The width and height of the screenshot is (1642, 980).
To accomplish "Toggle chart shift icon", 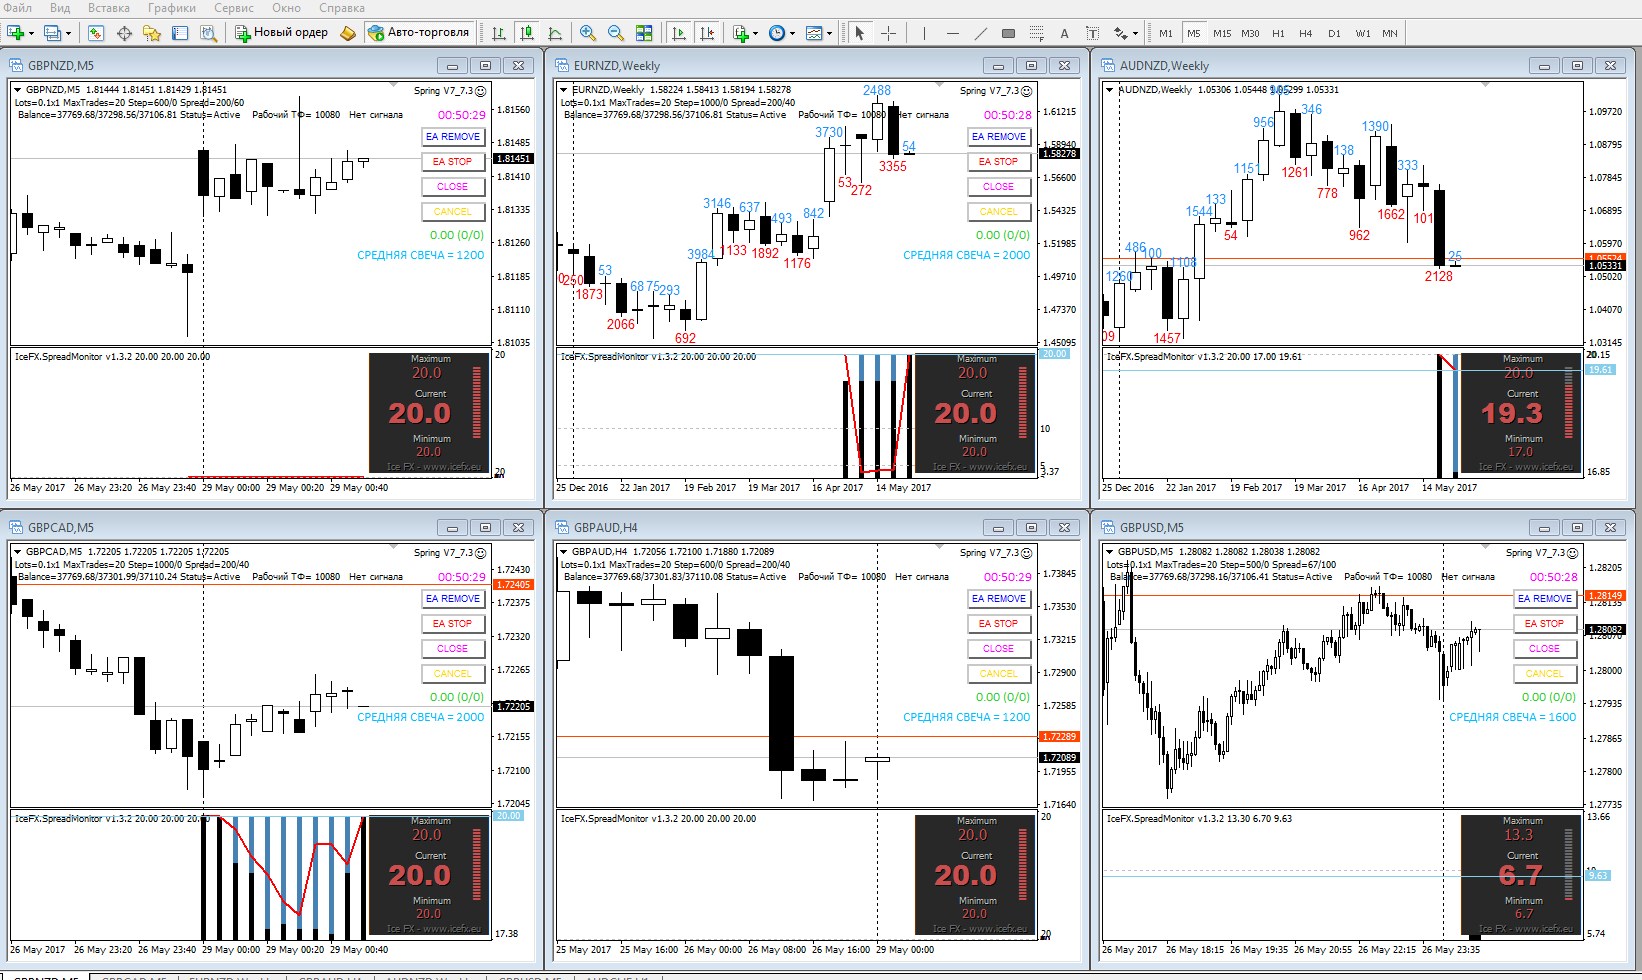I will coord(708,33).
